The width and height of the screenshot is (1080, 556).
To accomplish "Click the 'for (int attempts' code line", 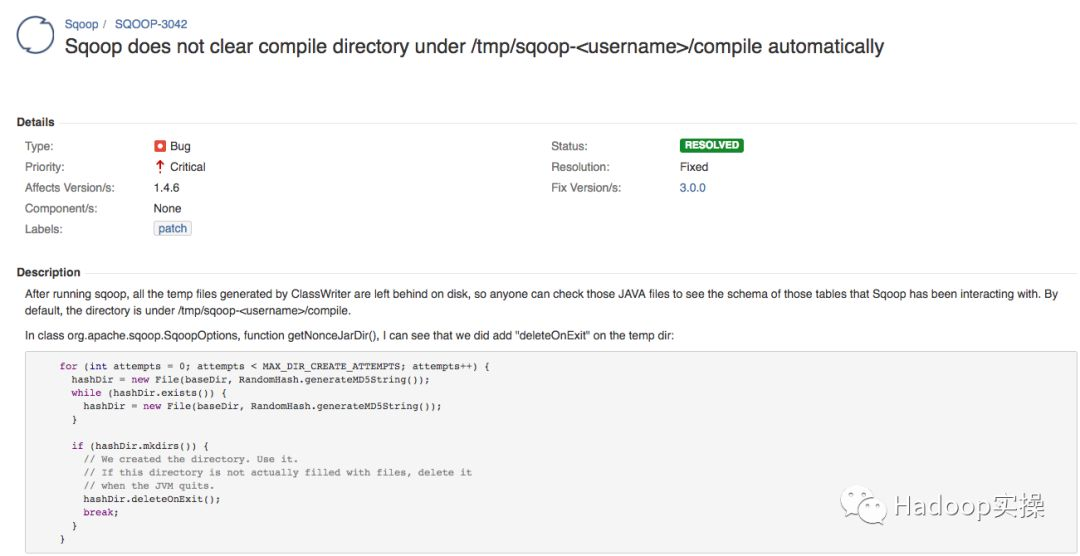I will tap(274, 367).
